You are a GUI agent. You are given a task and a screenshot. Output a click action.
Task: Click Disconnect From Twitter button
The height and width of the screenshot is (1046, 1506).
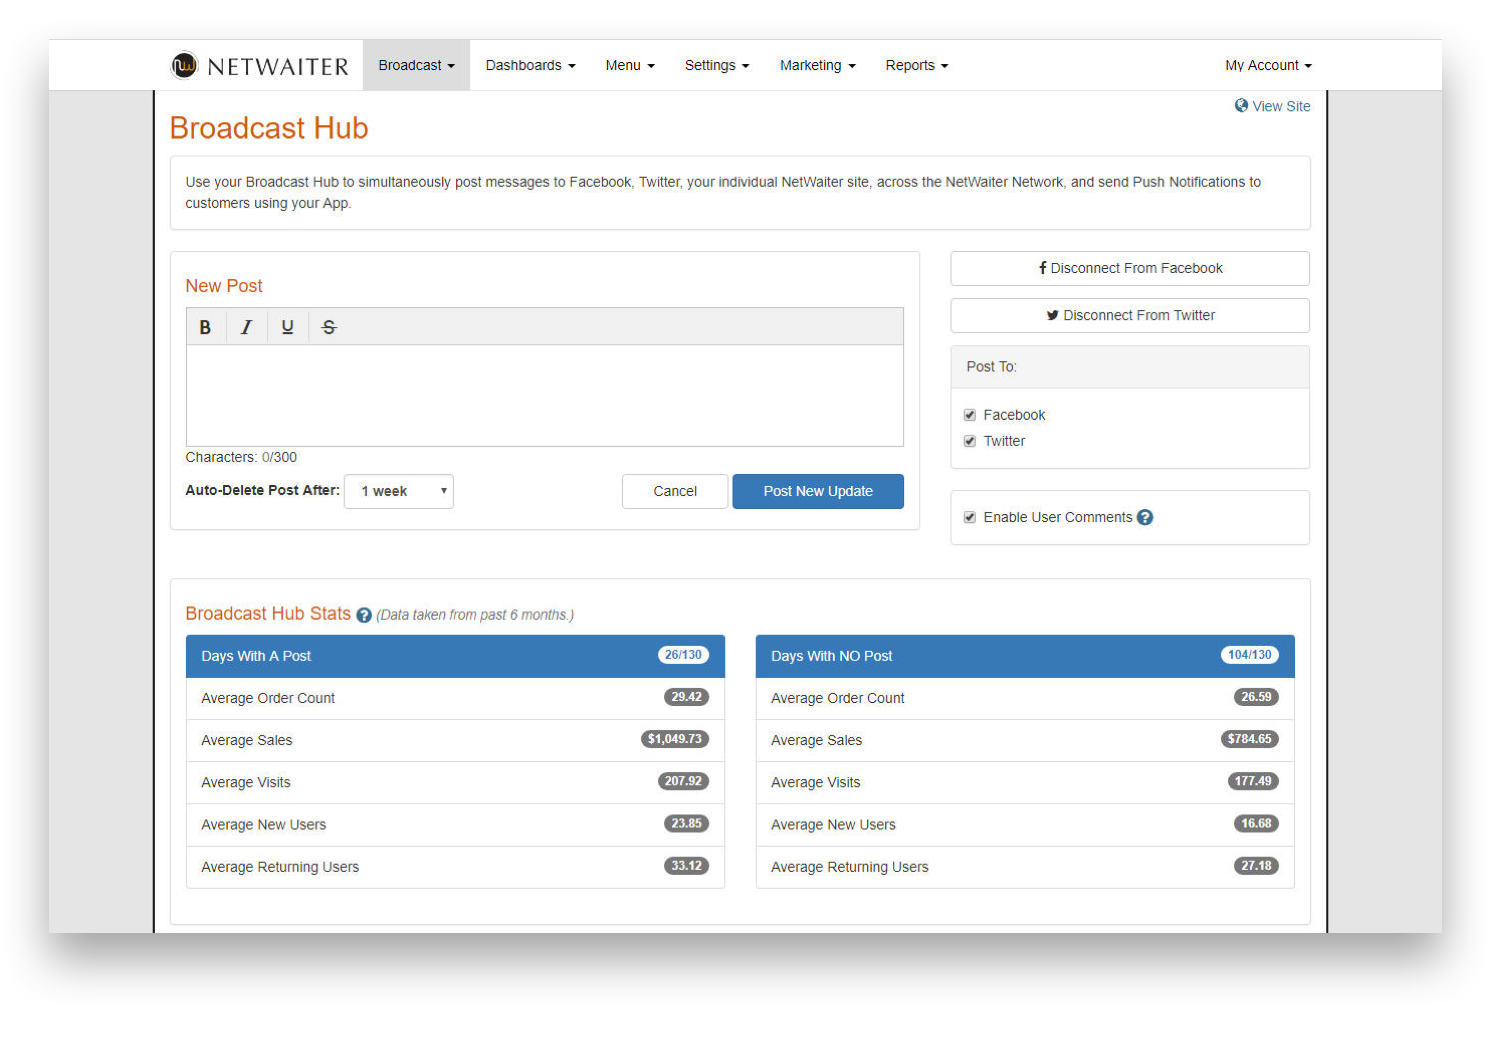1130,315
